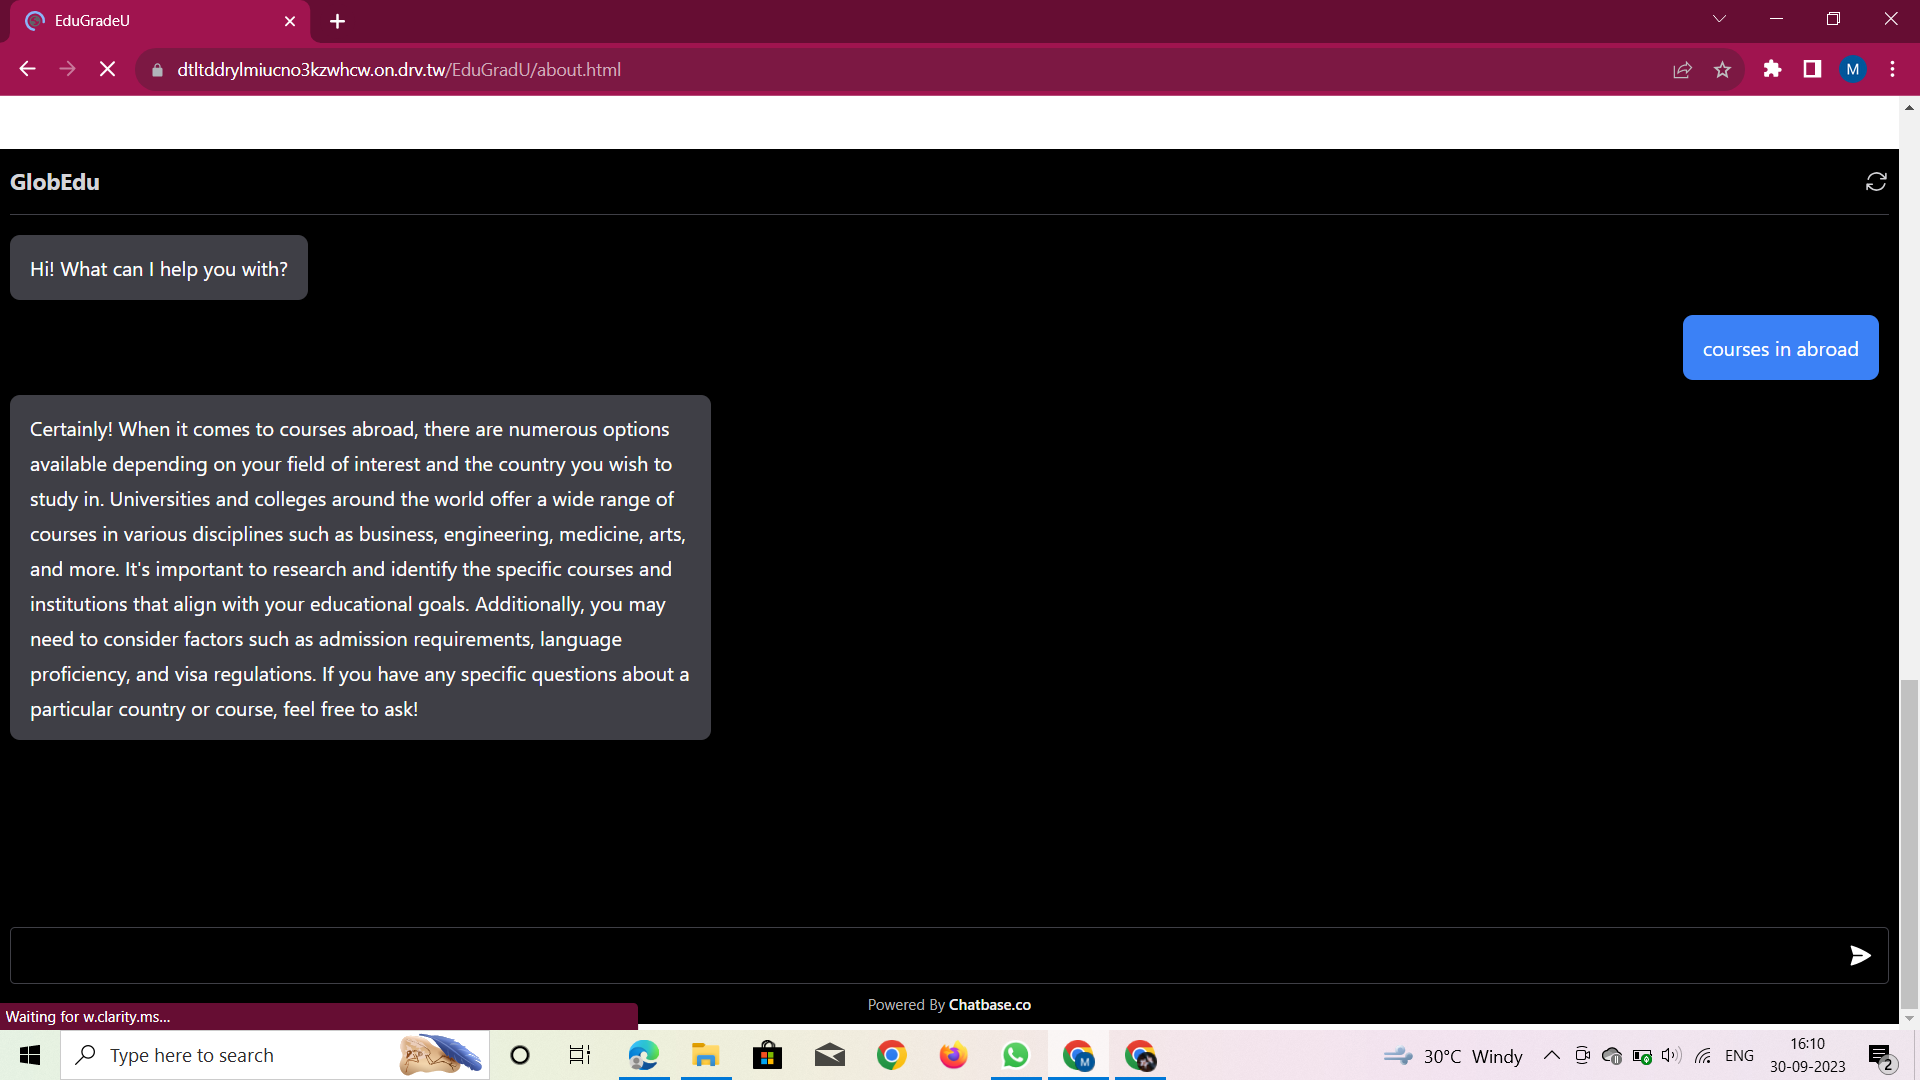Open the Chrome profile avatar M
The image size is (1920, 1080).
pos(1852,70)
